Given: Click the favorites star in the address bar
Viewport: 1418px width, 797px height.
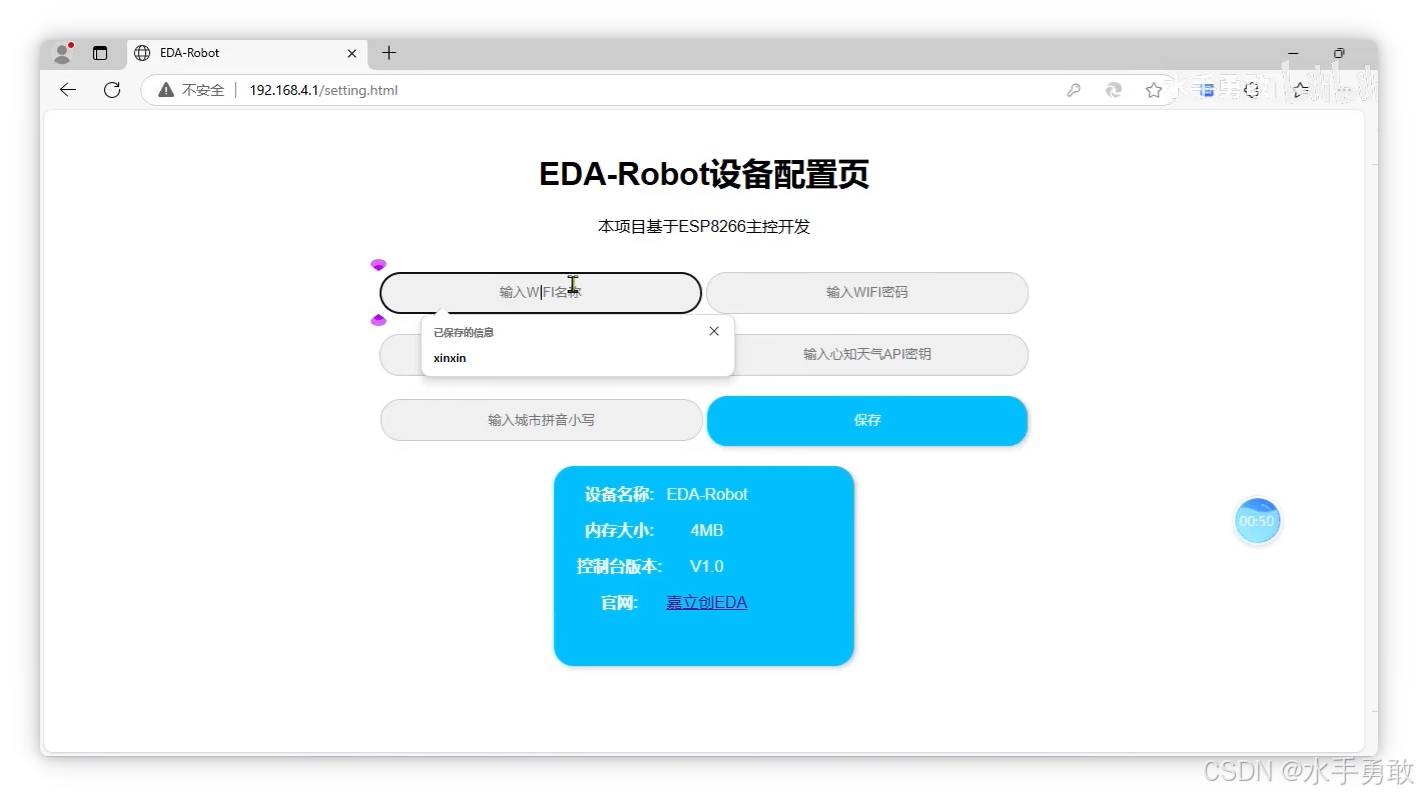Looking at the screenshot, I should click(1153, 89).
